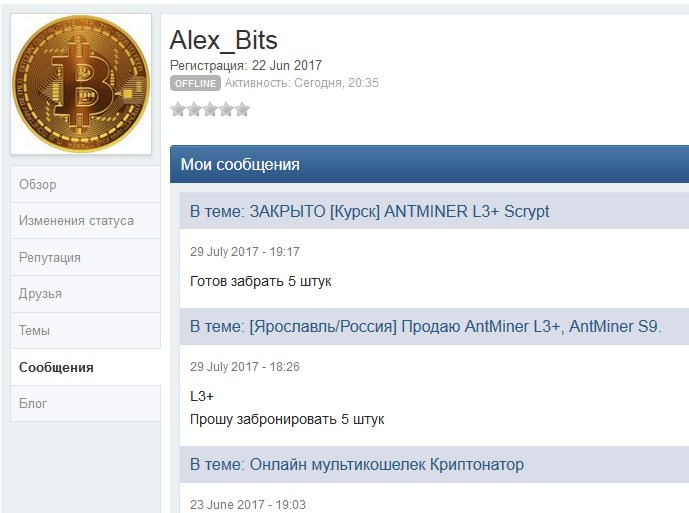Screen dimensions: 689x513
Task: Click the first rating star
Action: click(178, 110)
